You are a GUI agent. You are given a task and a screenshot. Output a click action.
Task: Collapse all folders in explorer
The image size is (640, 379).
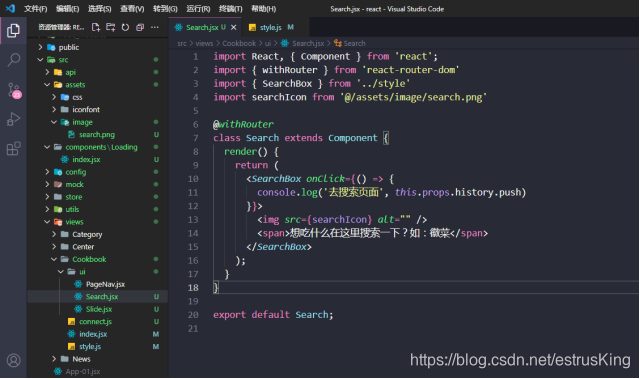click(x=140, y=27)
